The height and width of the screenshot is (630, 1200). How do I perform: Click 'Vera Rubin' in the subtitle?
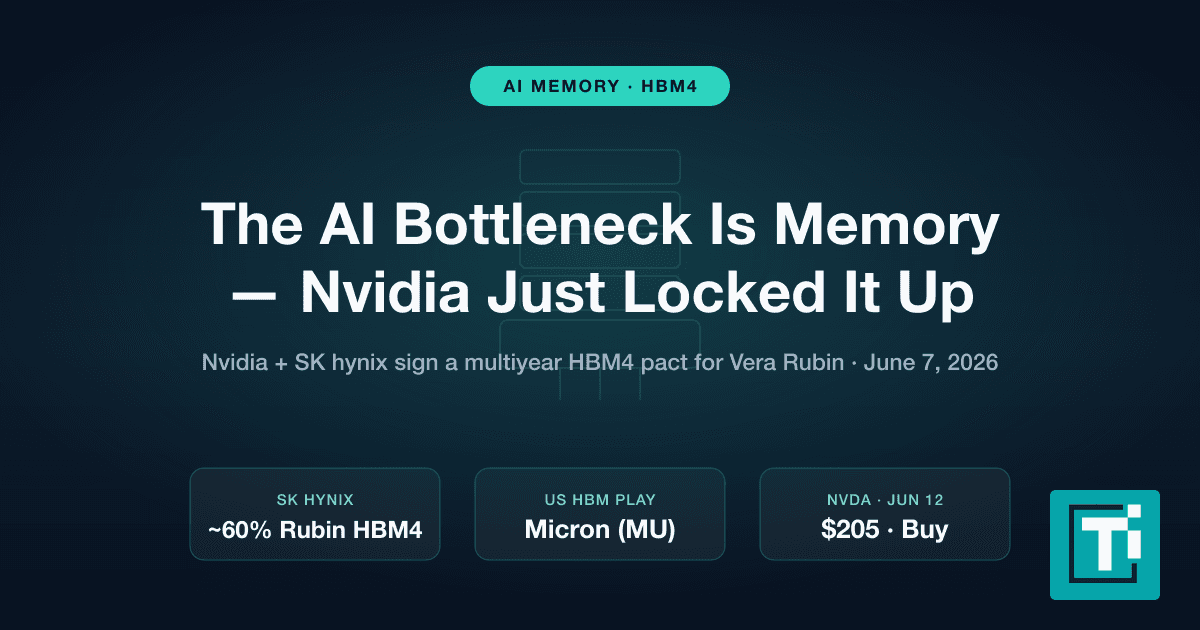[x=788, y=362]
